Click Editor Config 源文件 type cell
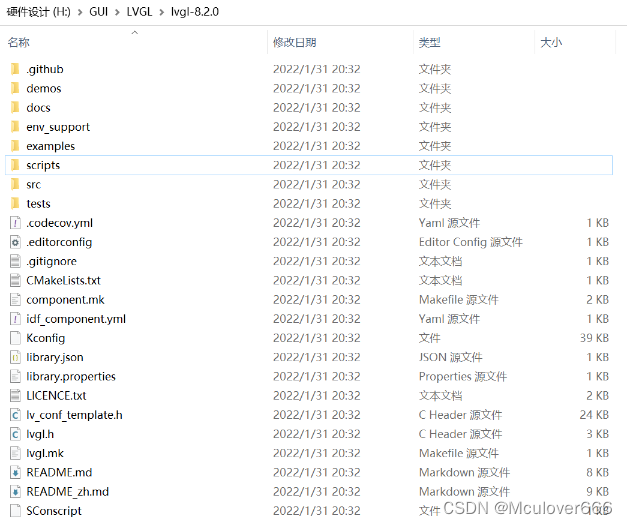This screenshot has width=627, height=524. [x=471, y=242]
